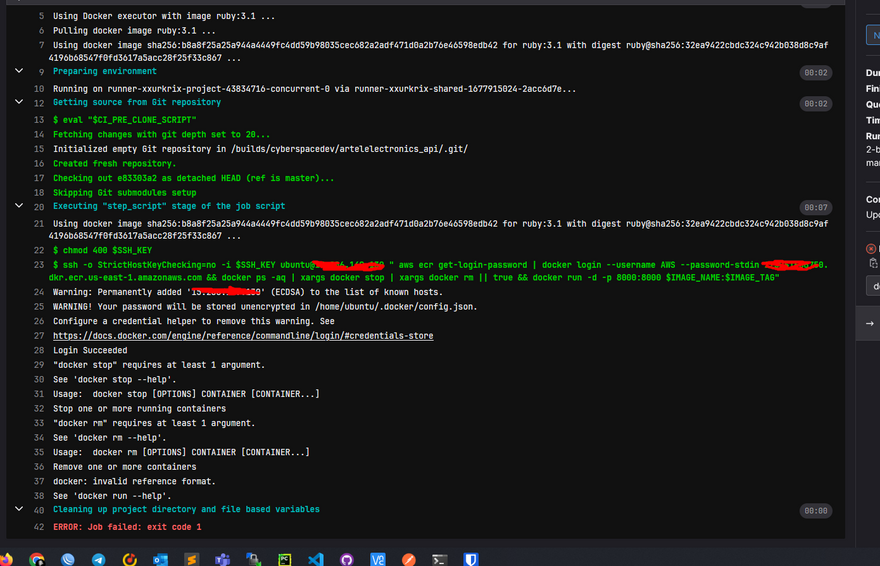Open the docs.docker.com credentials-store link

pyautogui.click(x=243, y=336)
